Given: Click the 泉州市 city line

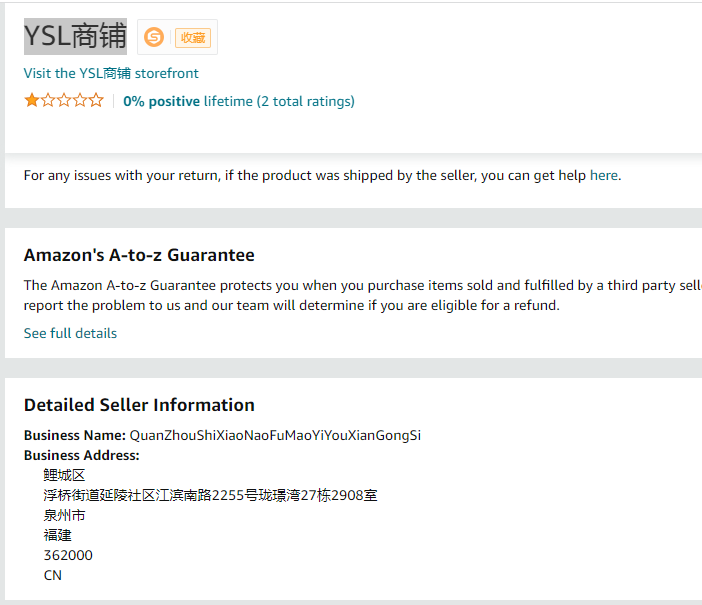Looking at the screenshot, I should [x=64, y=515].
